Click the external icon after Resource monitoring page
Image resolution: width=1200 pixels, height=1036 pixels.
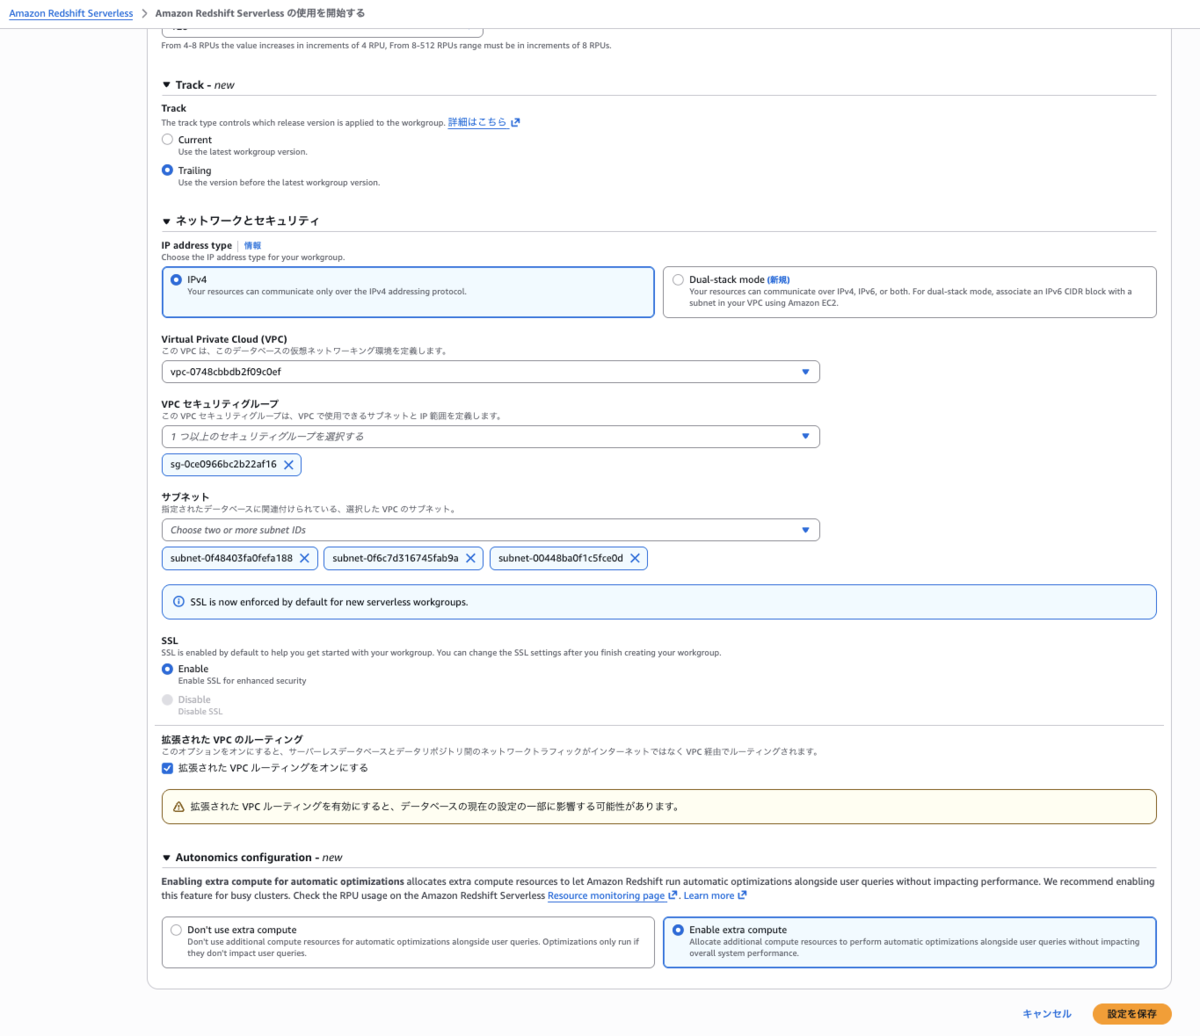pyautogui.click(x=673, y=895)
